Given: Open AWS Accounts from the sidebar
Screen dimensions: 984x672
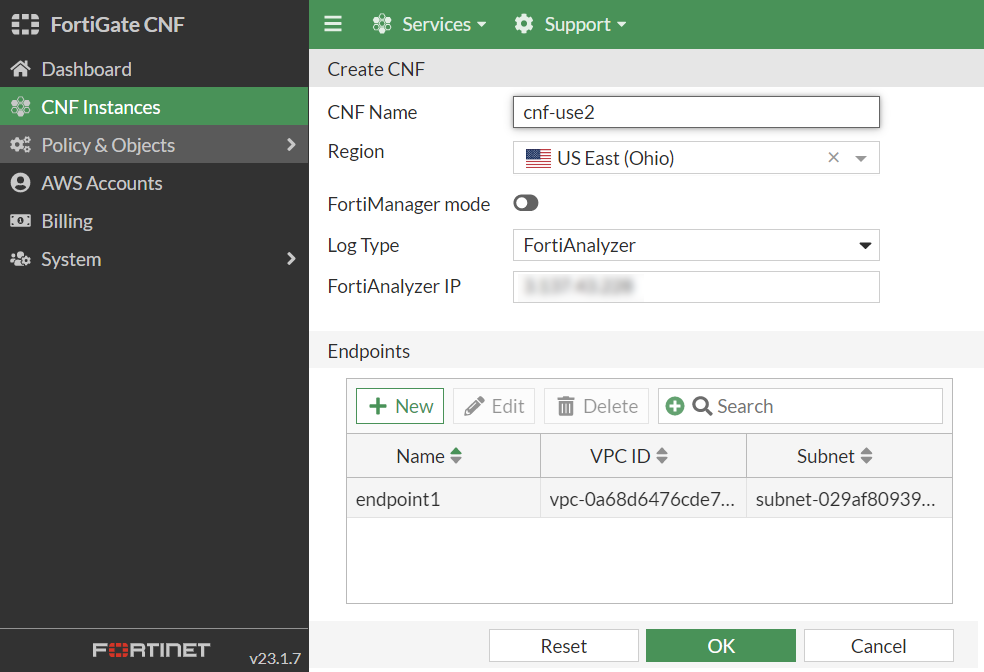Looking at the screenshot, I should click(x=102, y=183).
